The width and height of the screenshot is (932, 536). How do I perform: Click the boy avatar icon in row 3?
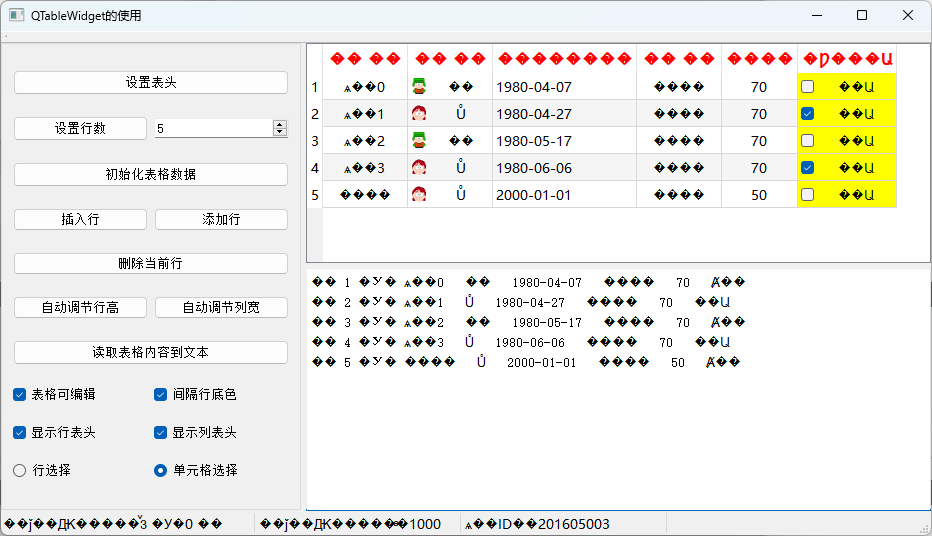pos(419,141)
